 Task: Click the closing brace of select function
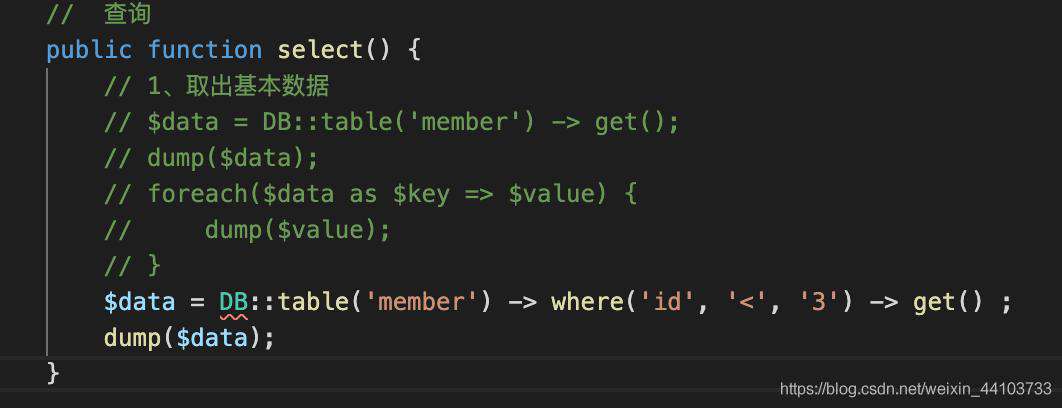53,373
